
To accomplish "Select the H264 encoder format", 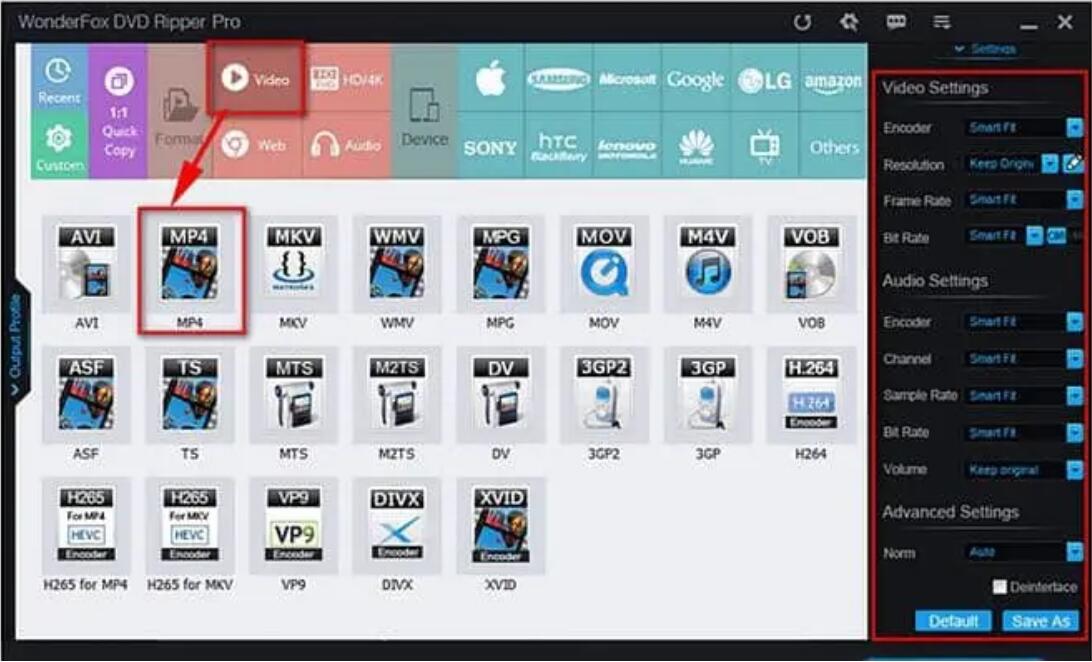I will point(811,395).
